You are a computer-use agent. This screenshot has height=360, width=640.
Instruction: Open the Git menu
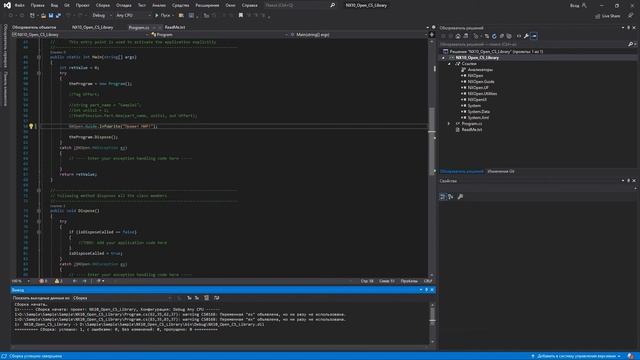pos(67,5)
